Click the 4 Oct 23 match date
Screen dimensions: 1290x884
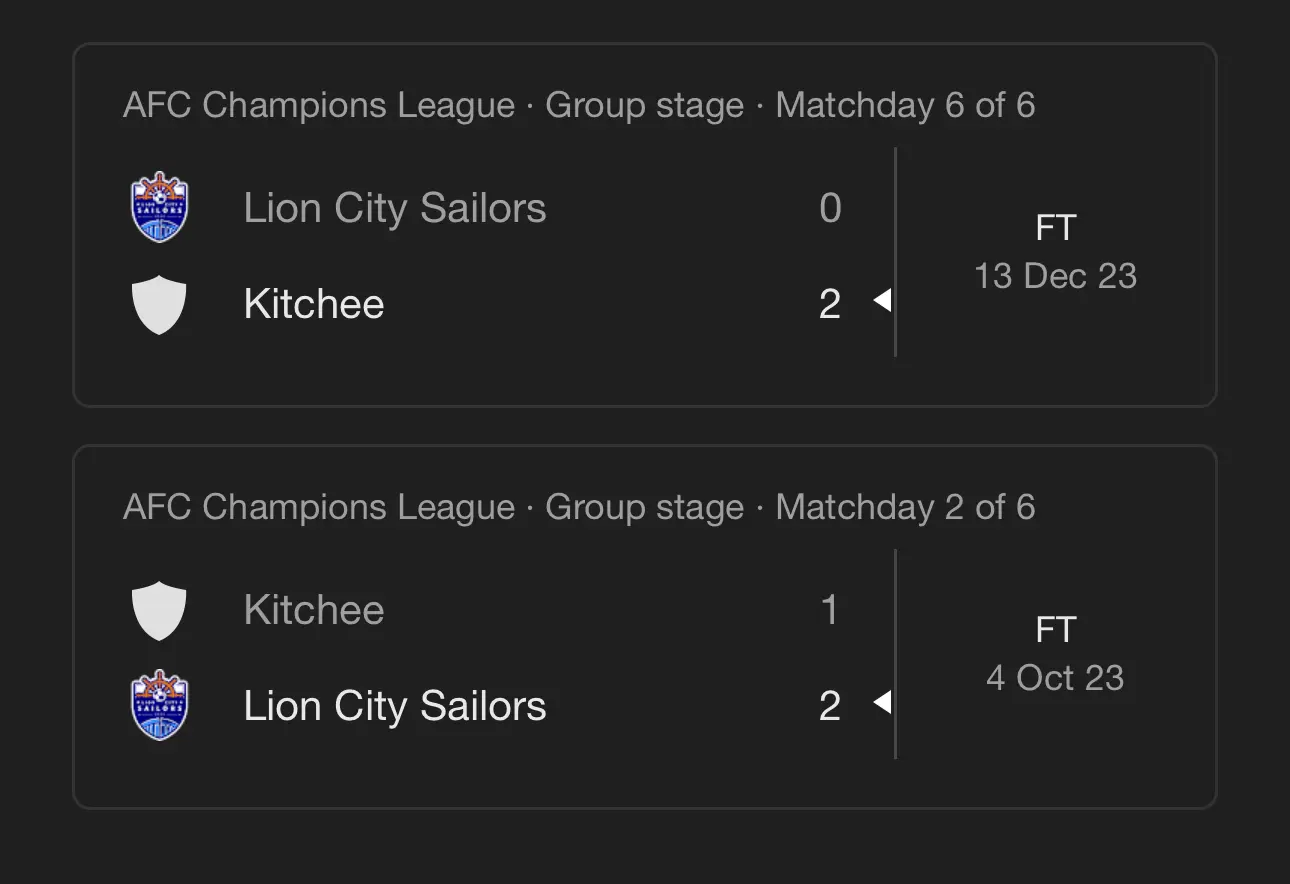1055,678
